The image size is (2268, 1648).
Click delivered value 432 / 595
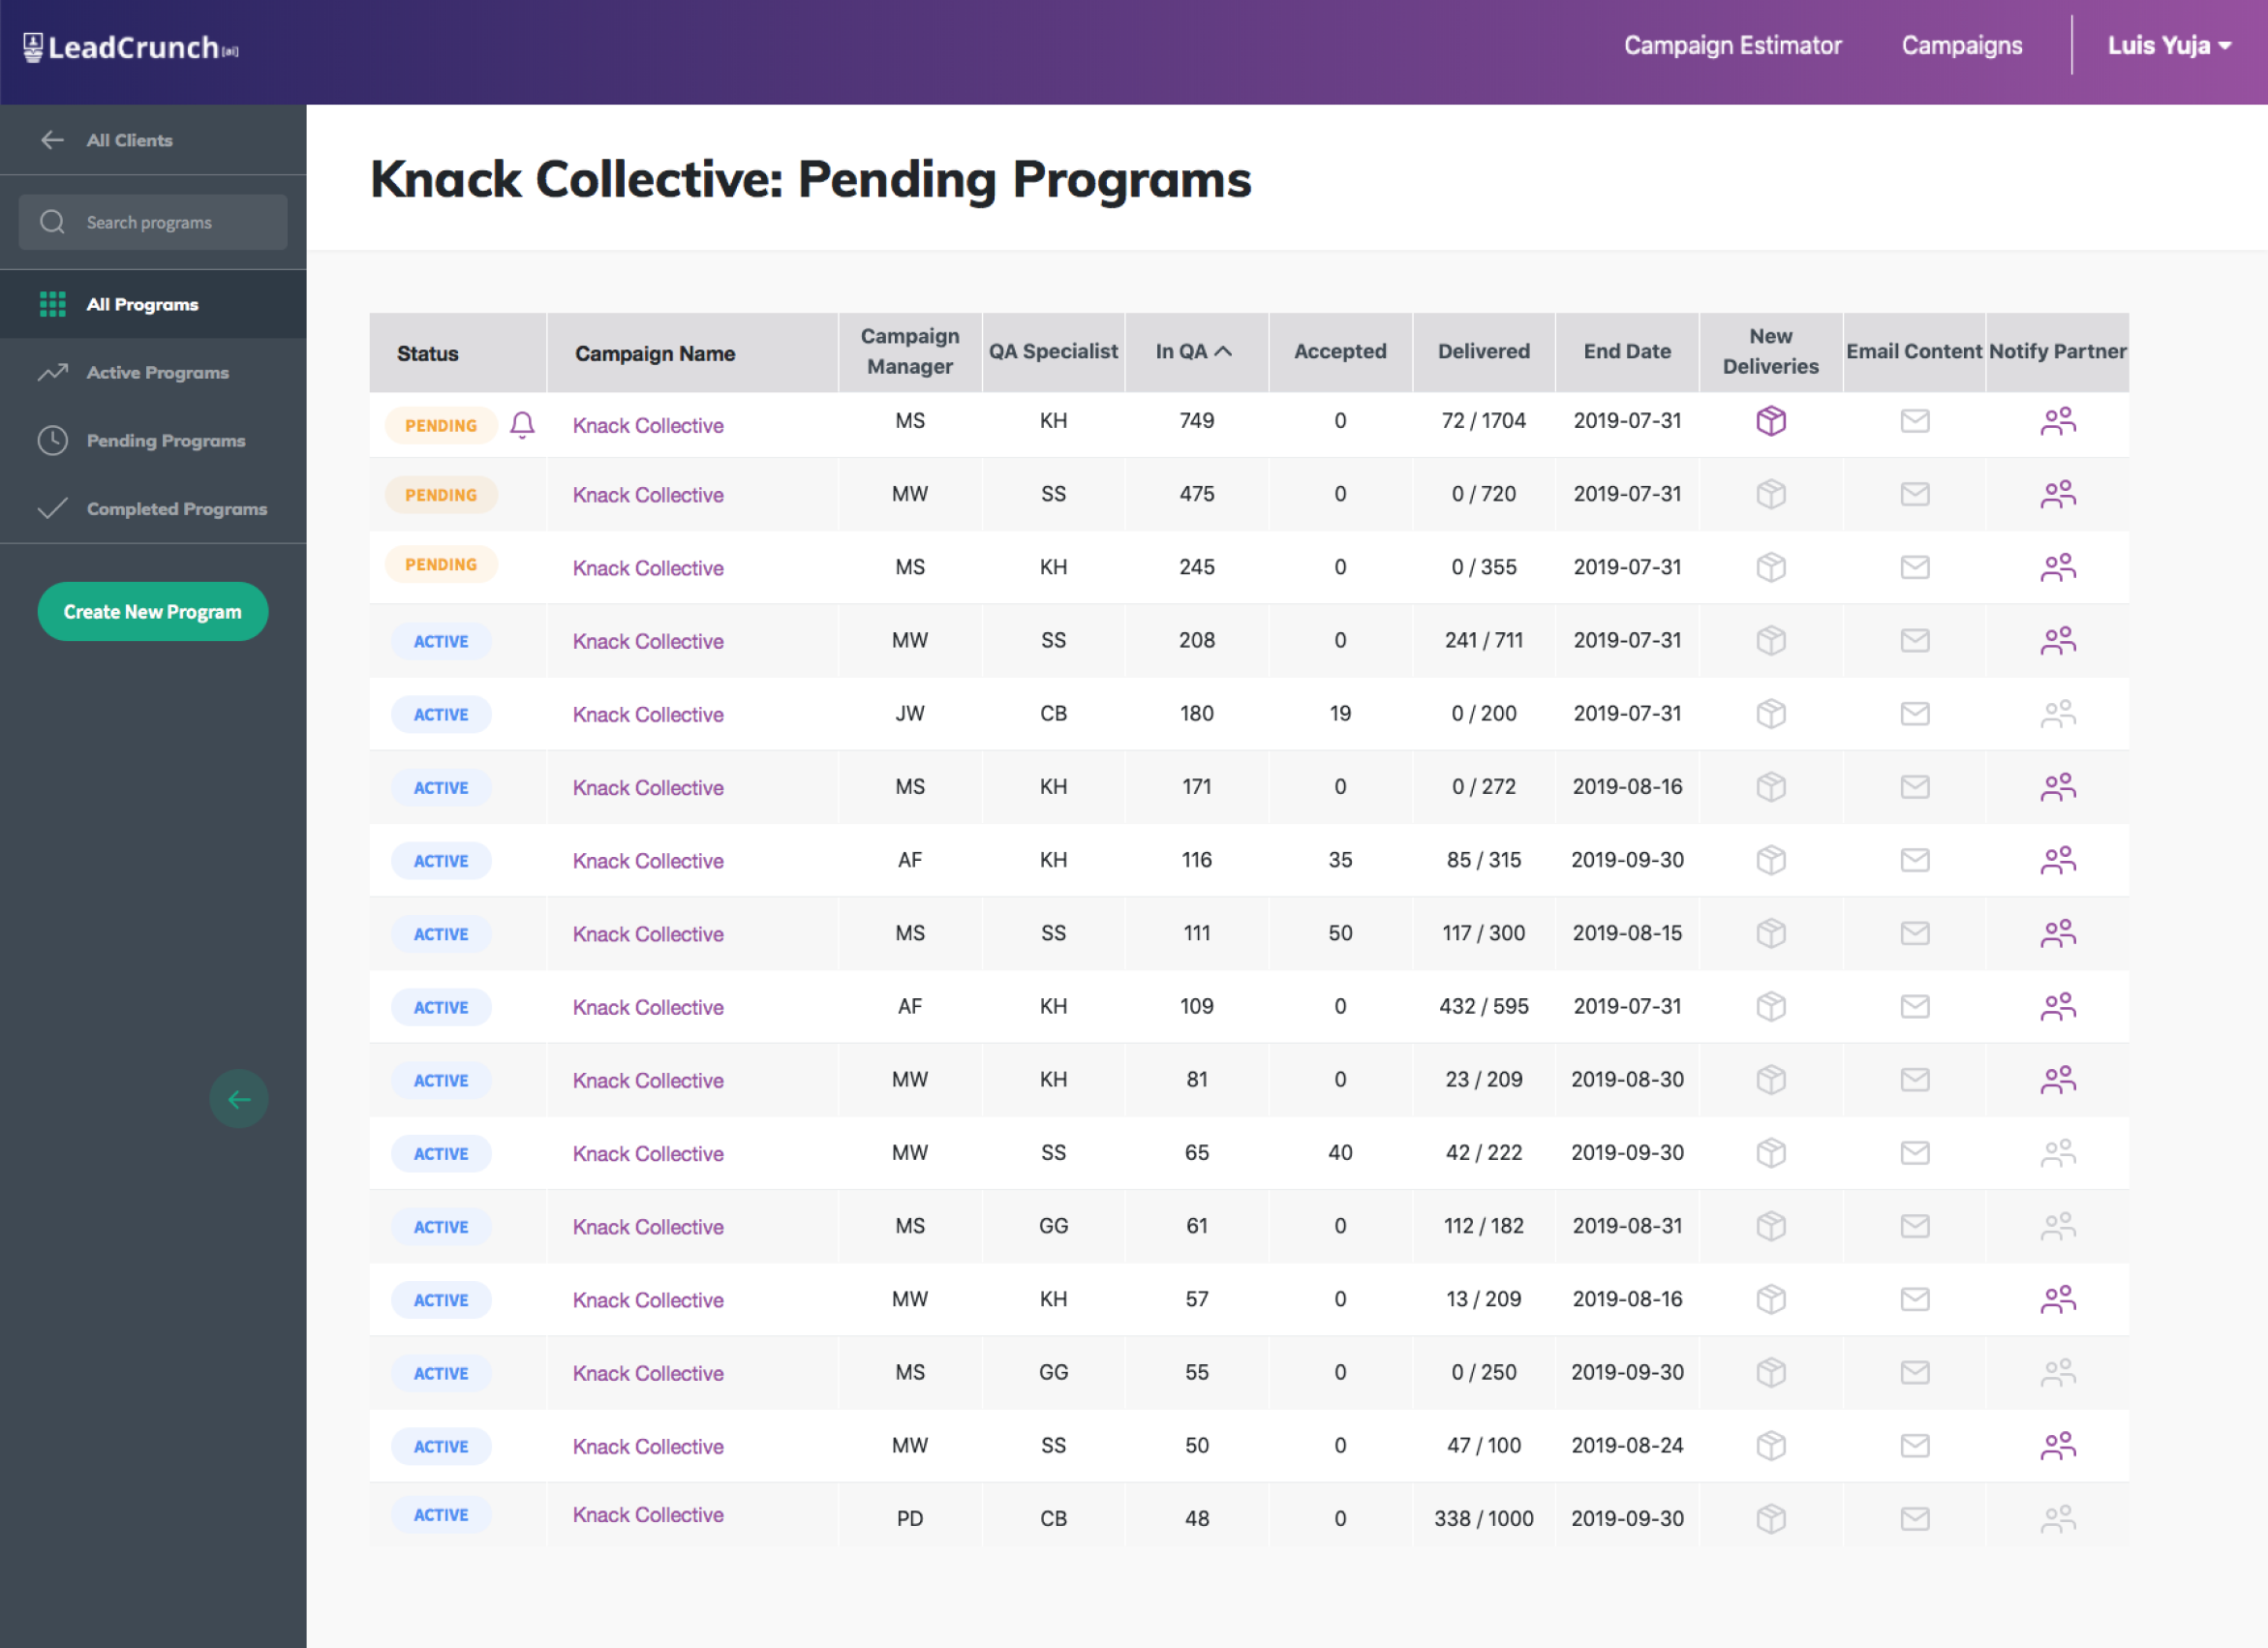(x=1483, y=1006)
